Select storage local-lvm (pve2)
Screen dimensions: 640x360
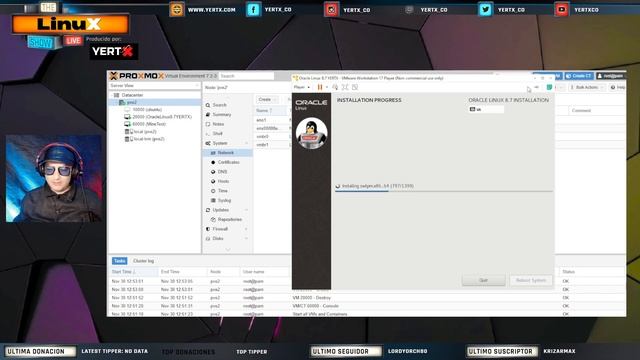[149, 139]
